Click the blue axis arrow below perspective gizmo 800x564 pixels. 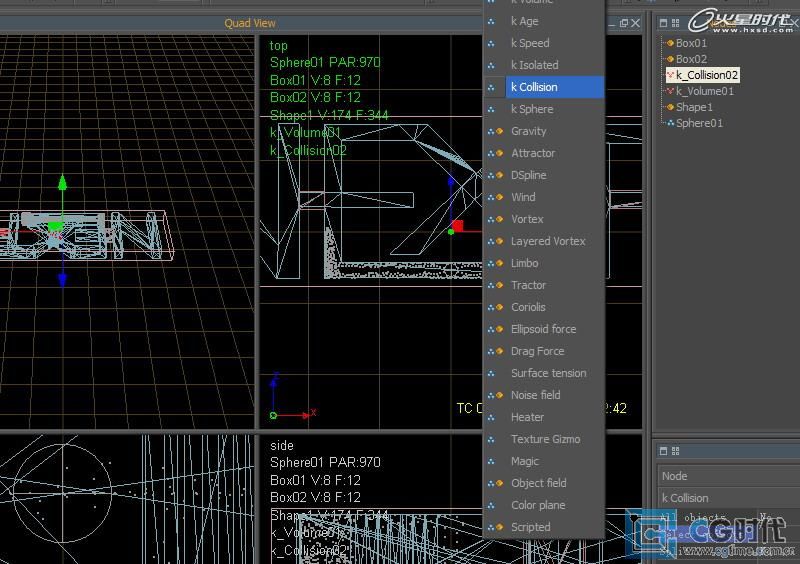point(62,280)
